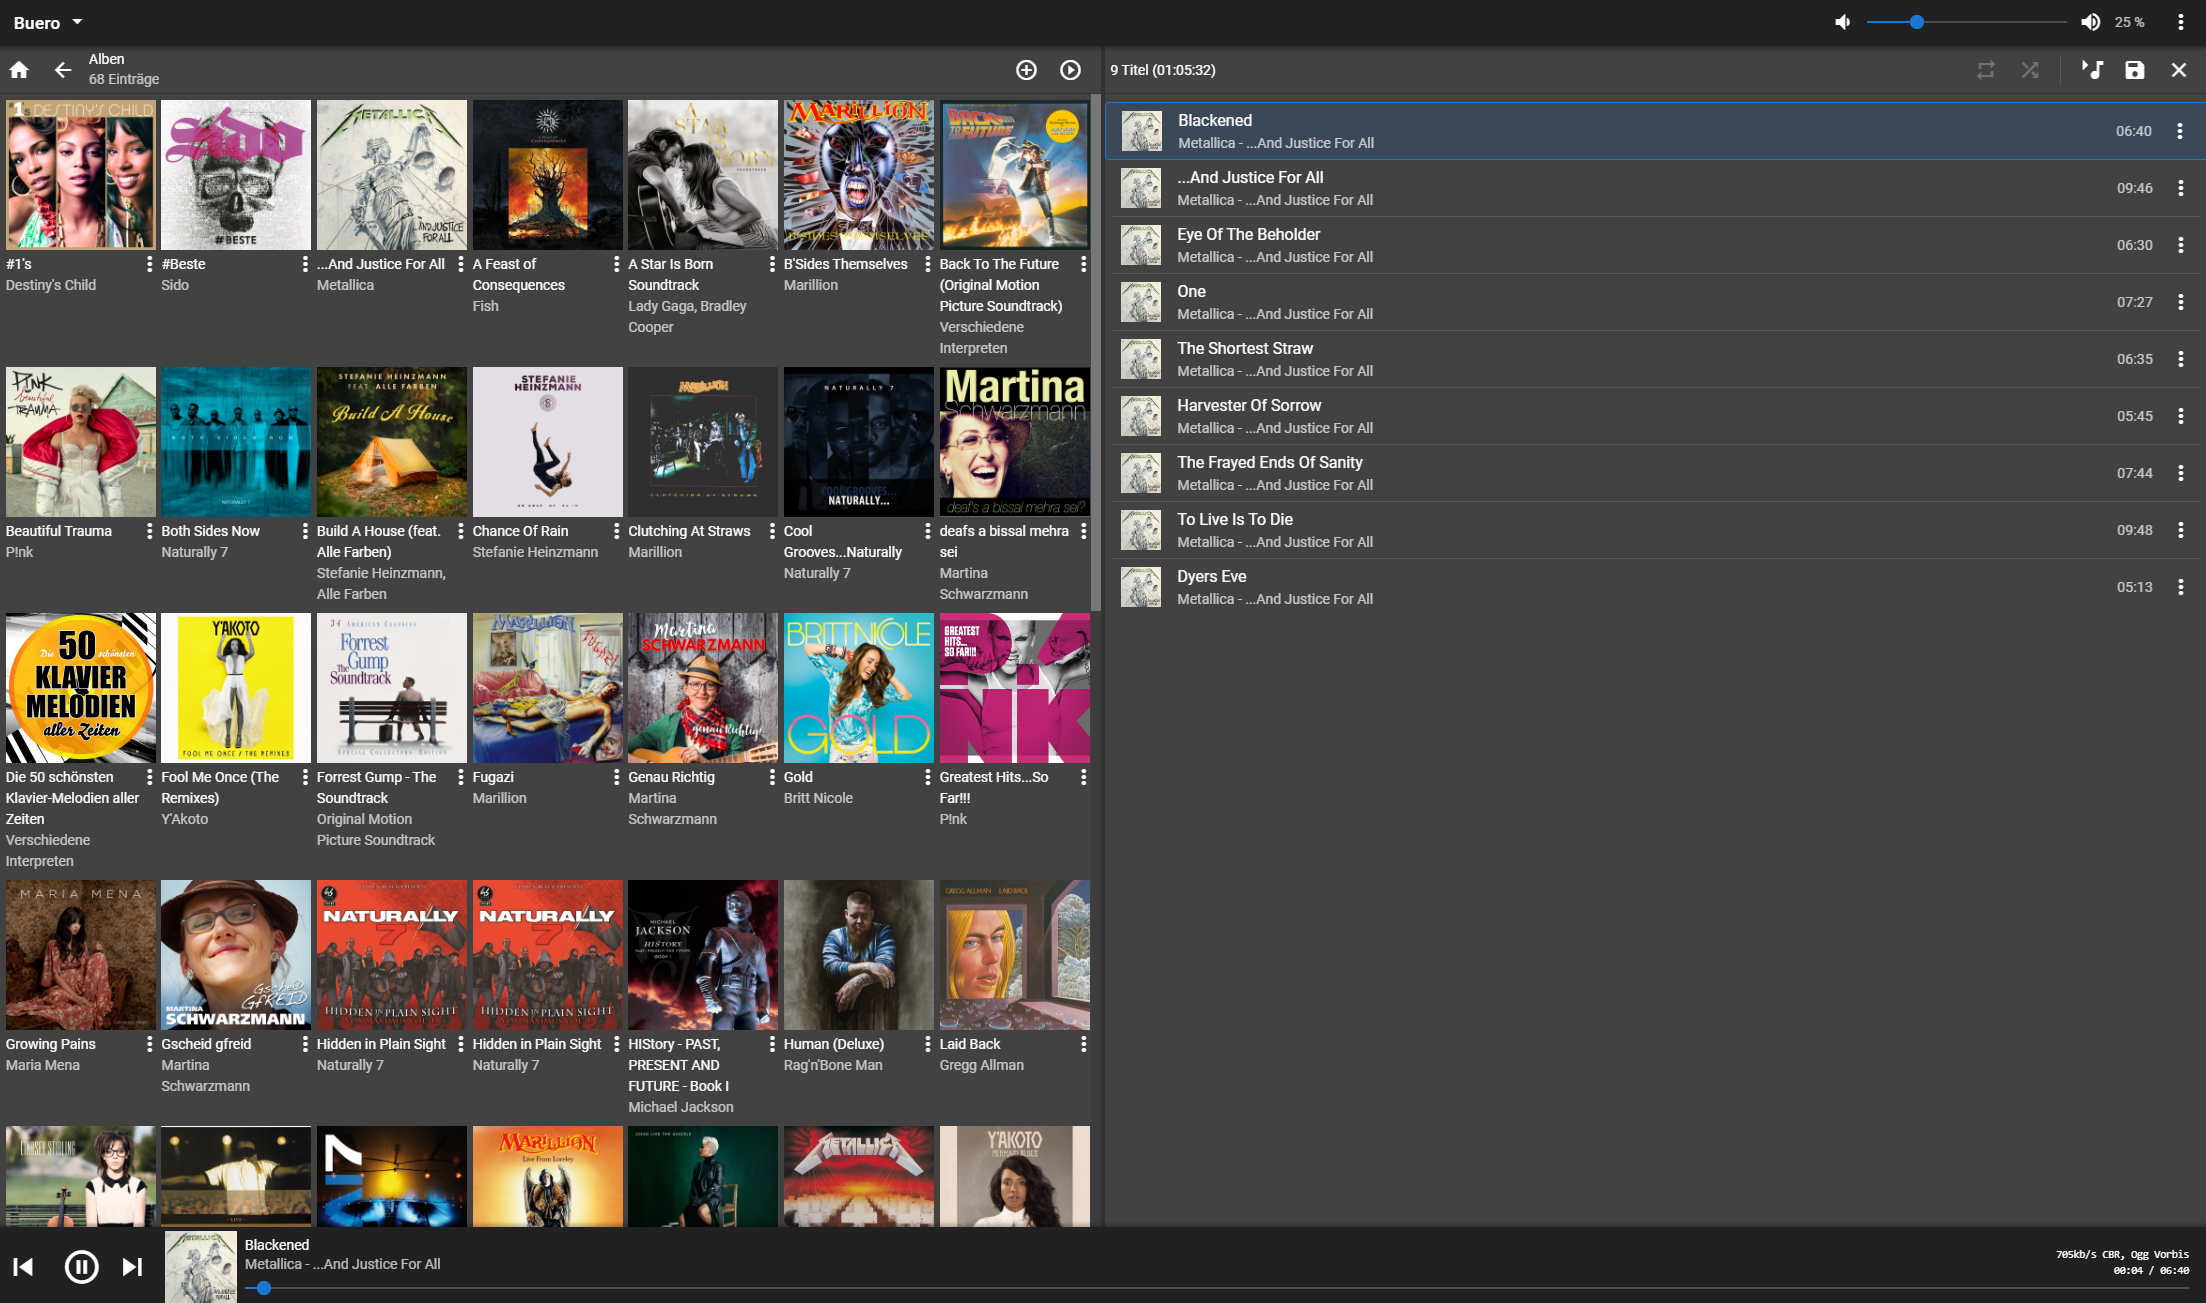Viewport: 2206px width, 1303px height.
Task: Open menu for Dyers Eve queue track
Action: coord(2180,587)
